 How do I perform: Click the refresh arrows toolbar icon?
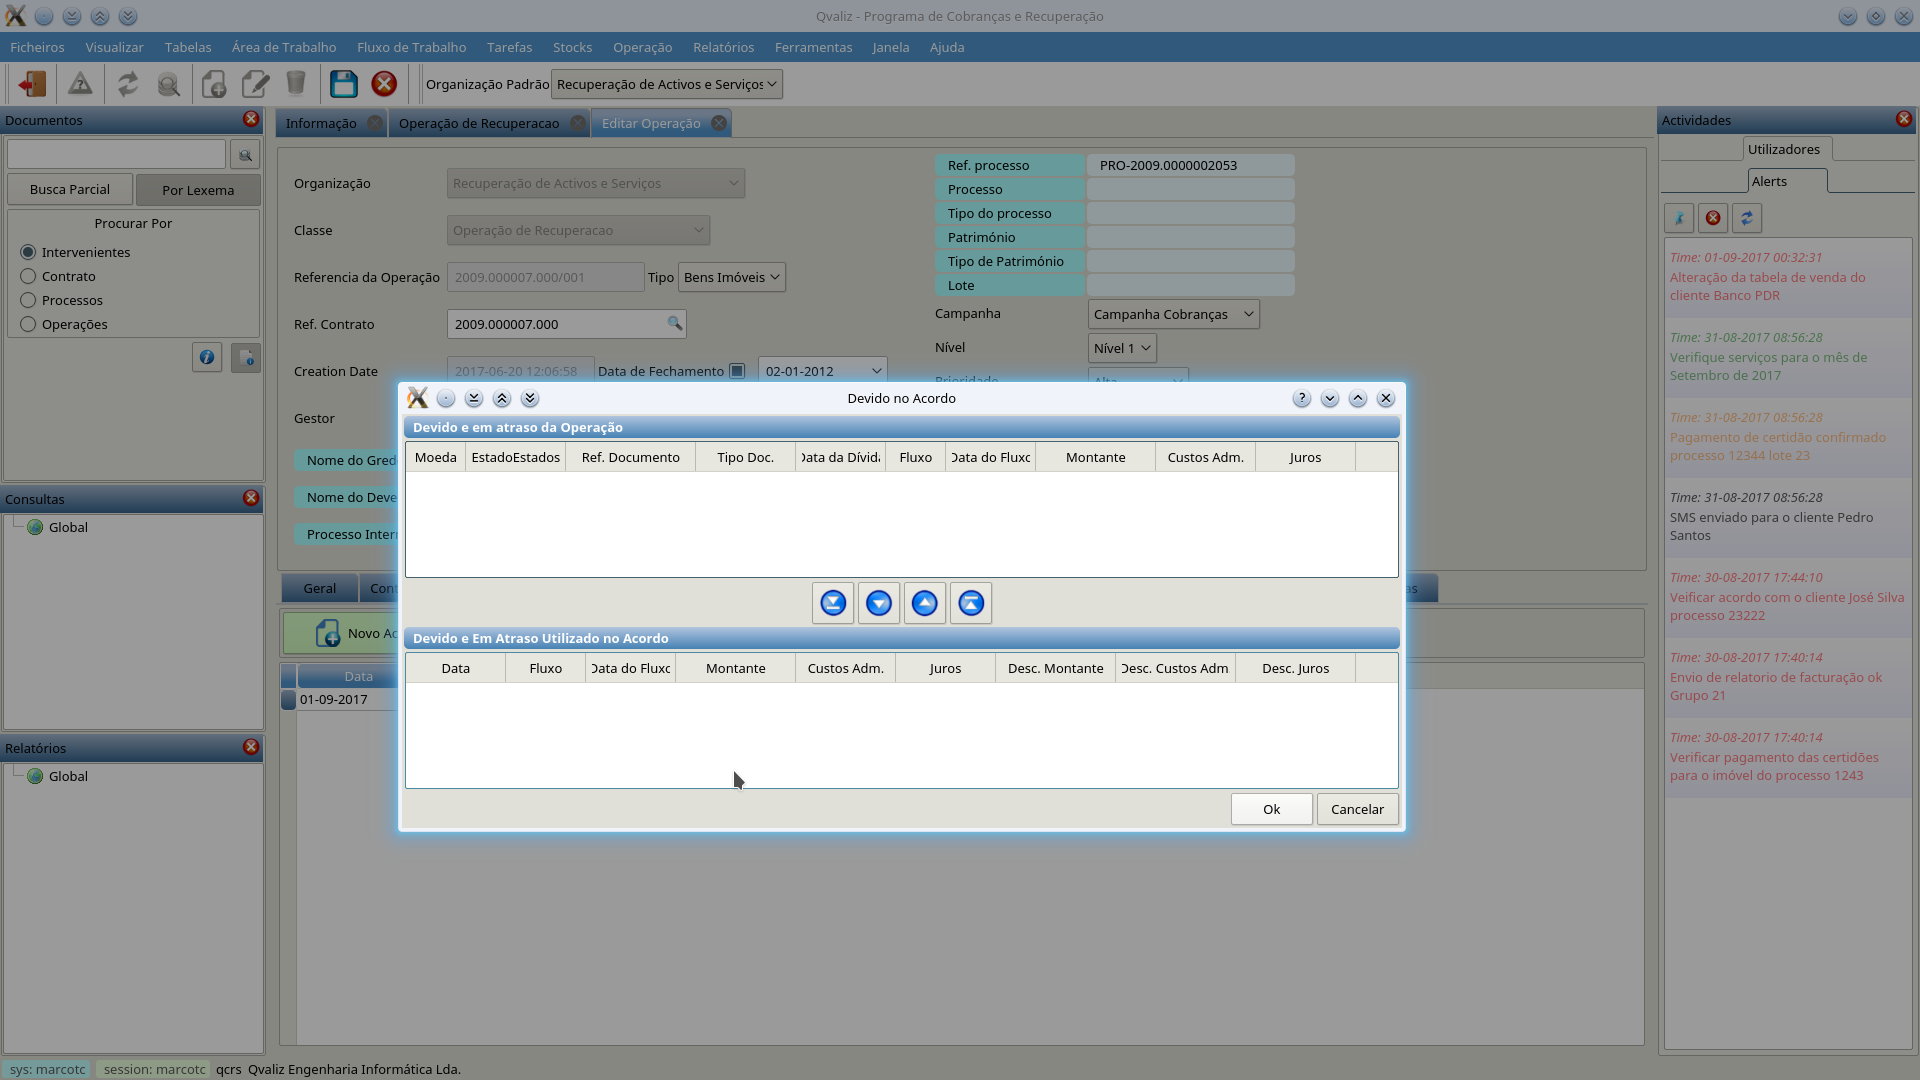pos(127,84)
